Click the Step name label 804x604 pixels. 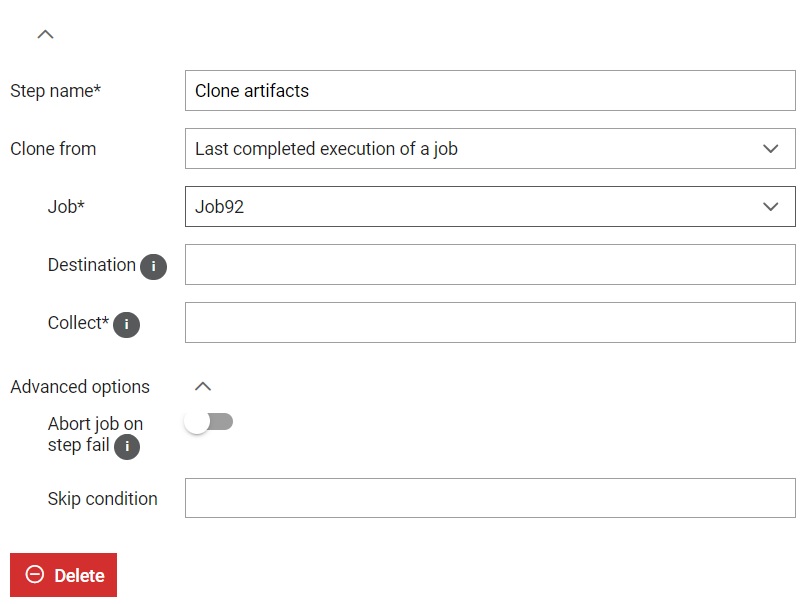[x=55, y=91]
